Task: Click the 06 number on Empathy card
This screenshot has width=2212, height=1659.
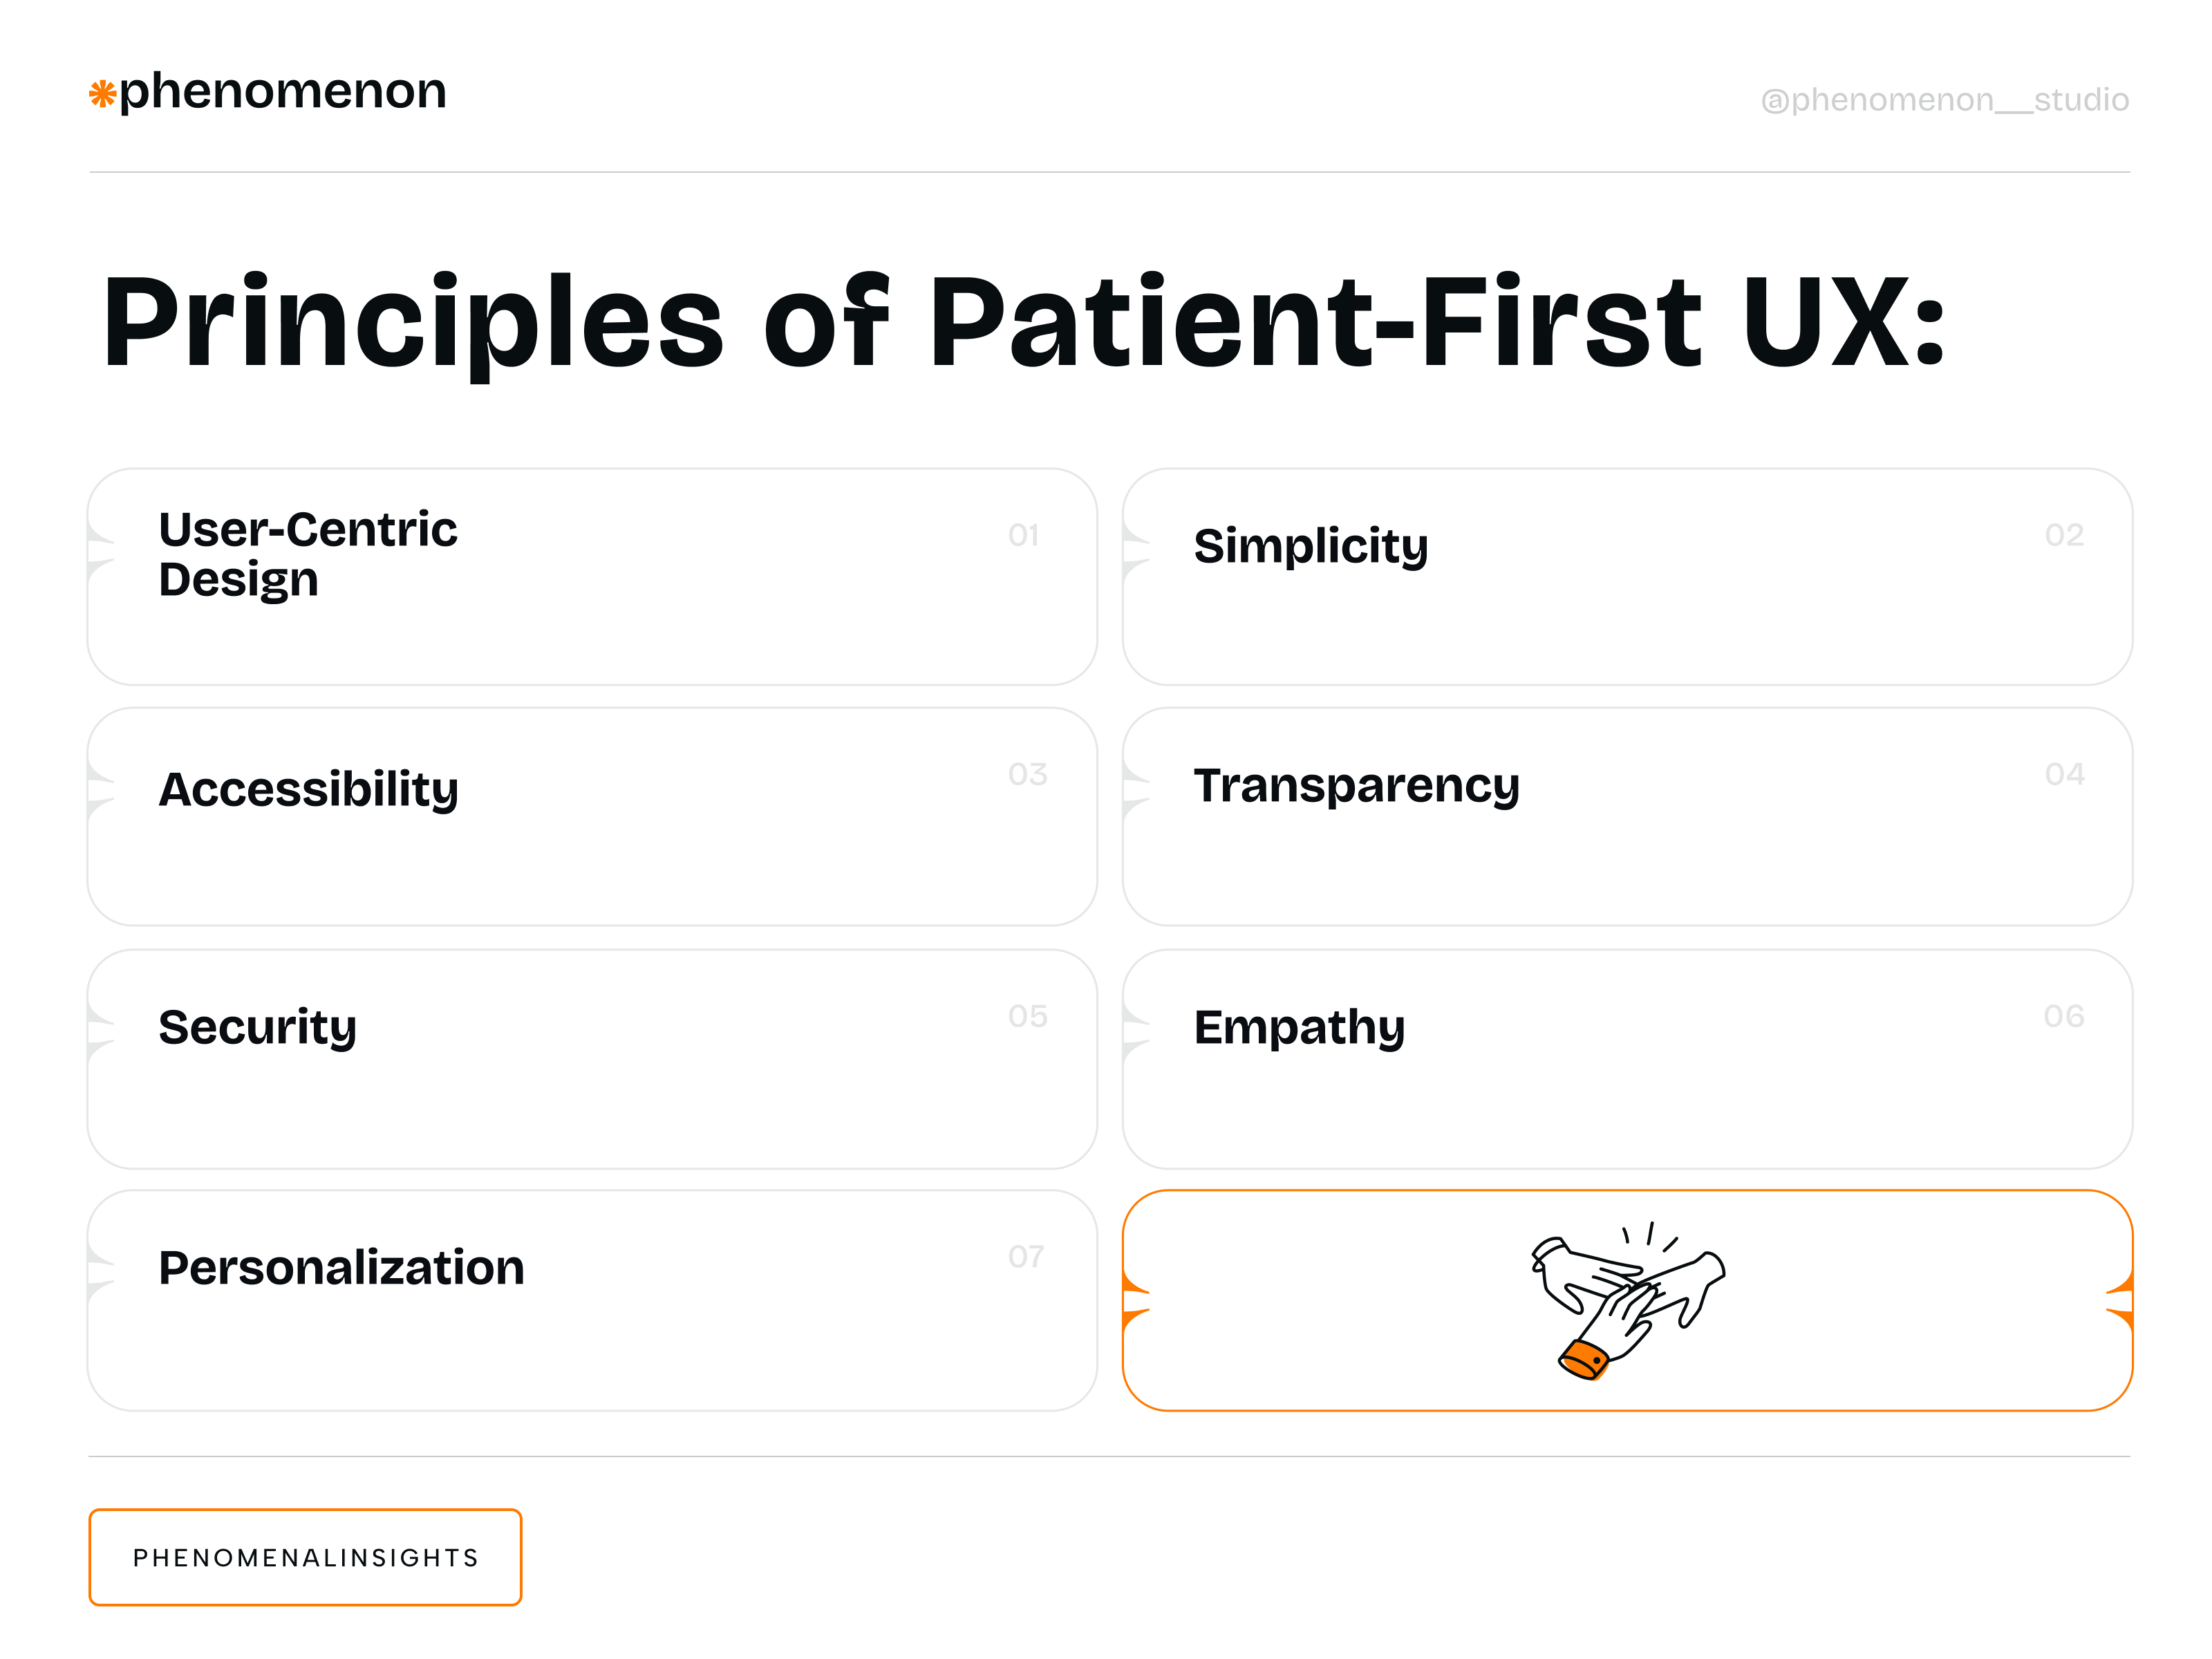Action: click(x=2064, y=1016)
